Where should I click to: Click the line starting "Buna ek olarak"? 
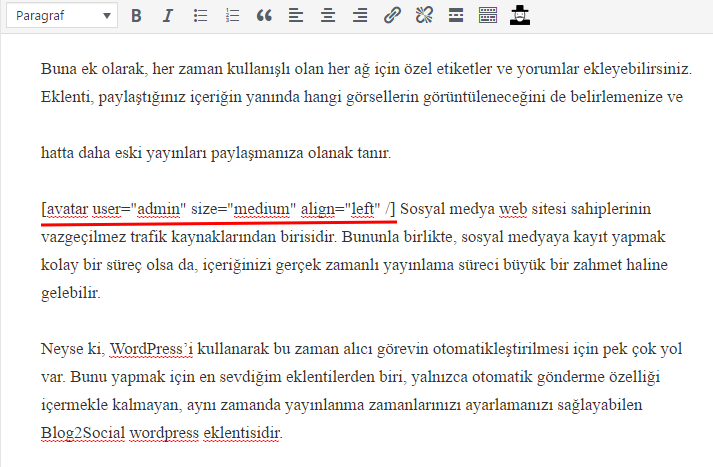tap(367, 69)
